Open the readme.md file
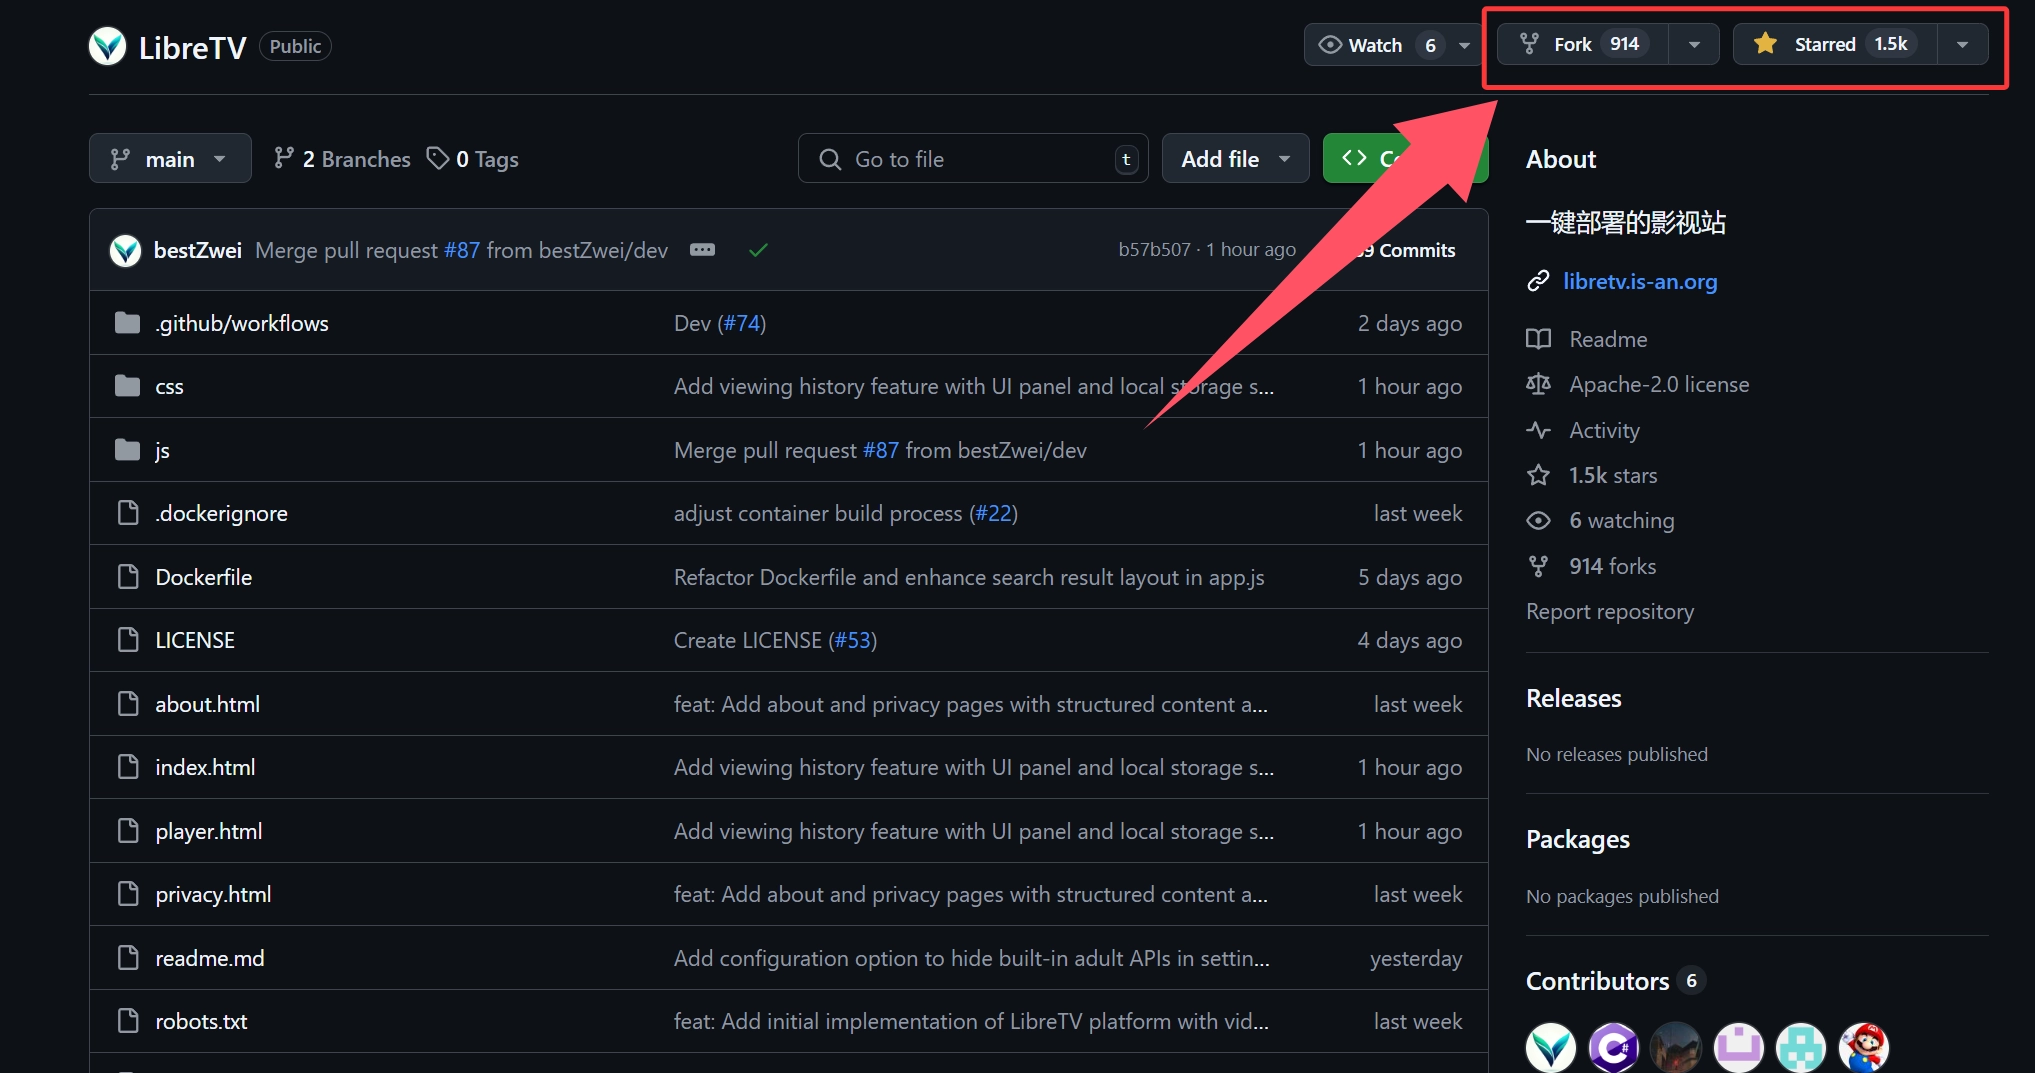 tap(210, 958)
